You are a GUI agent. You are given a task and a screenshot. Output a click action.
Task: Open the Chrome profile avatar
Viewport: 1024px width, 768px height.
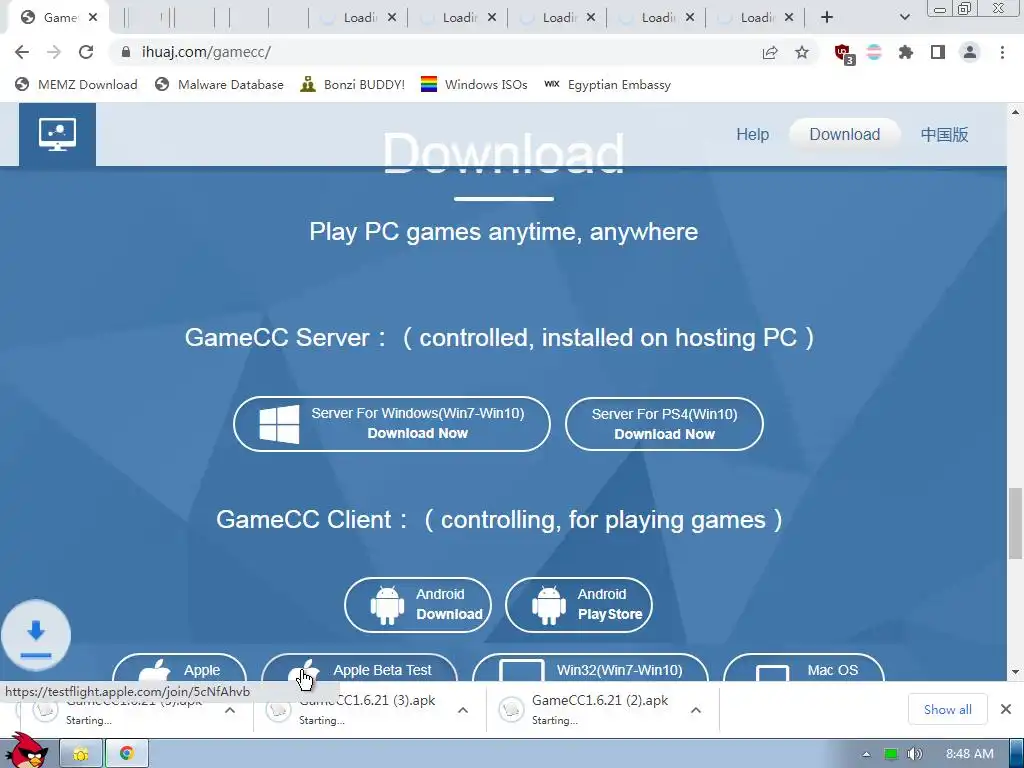(970, 52)
